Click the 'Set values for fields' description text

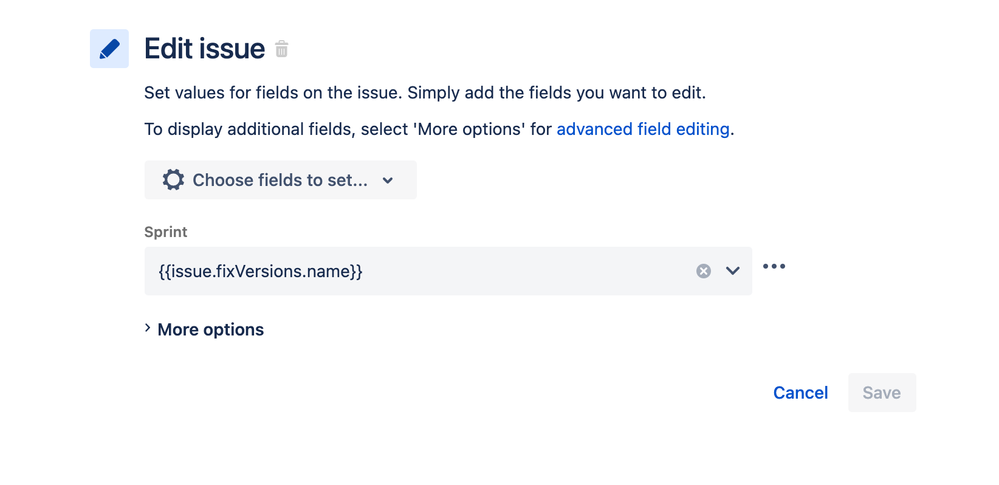(x=425, y=93)
